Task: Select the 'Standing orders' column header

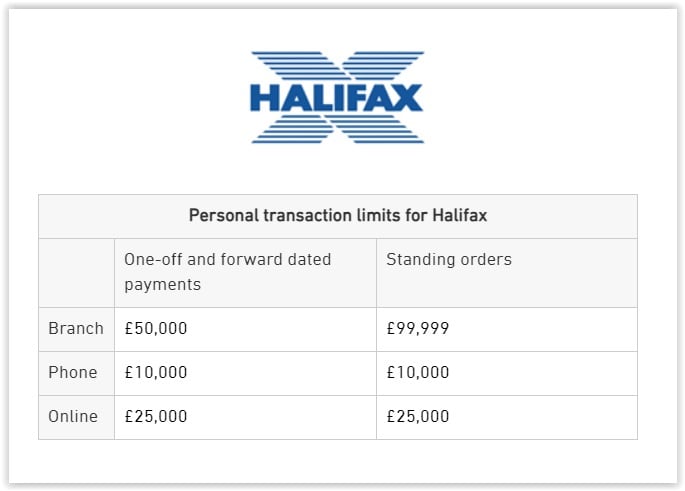Action: click(x=507, y=273)
